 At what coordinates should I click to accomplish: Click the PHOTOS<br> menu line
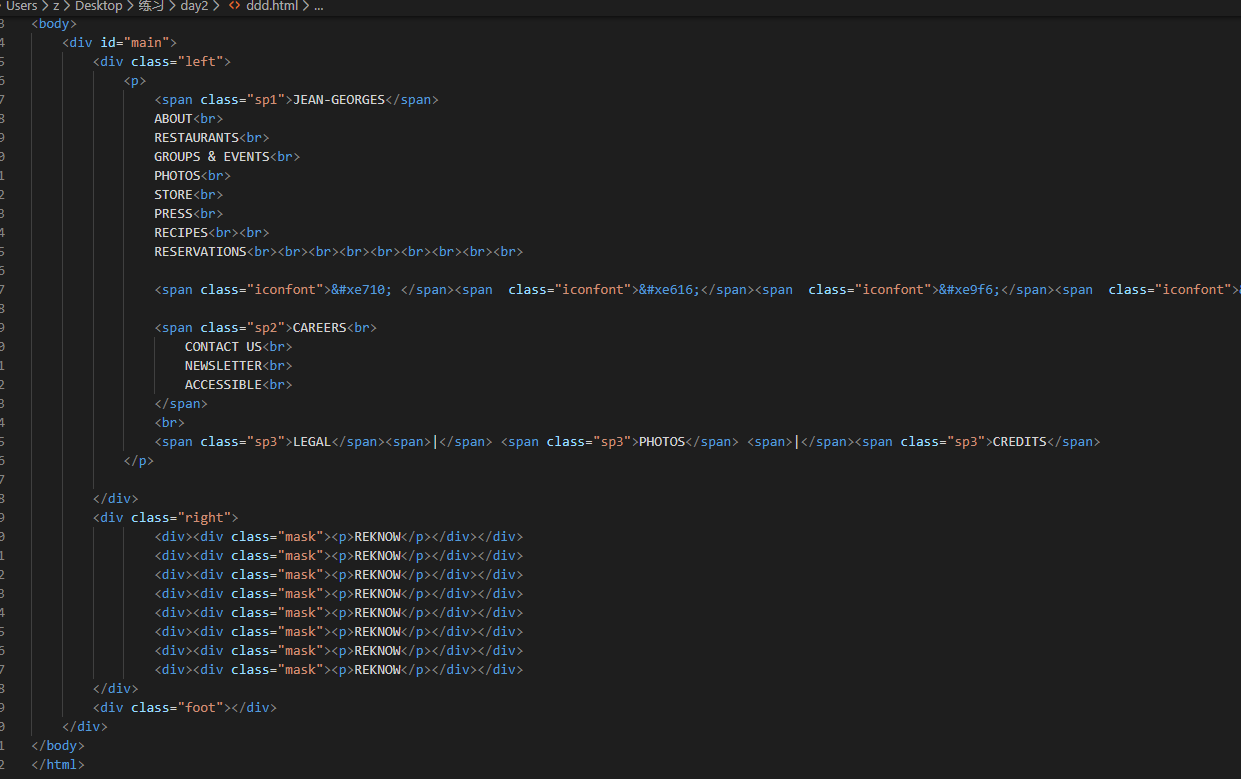[192, 176]
